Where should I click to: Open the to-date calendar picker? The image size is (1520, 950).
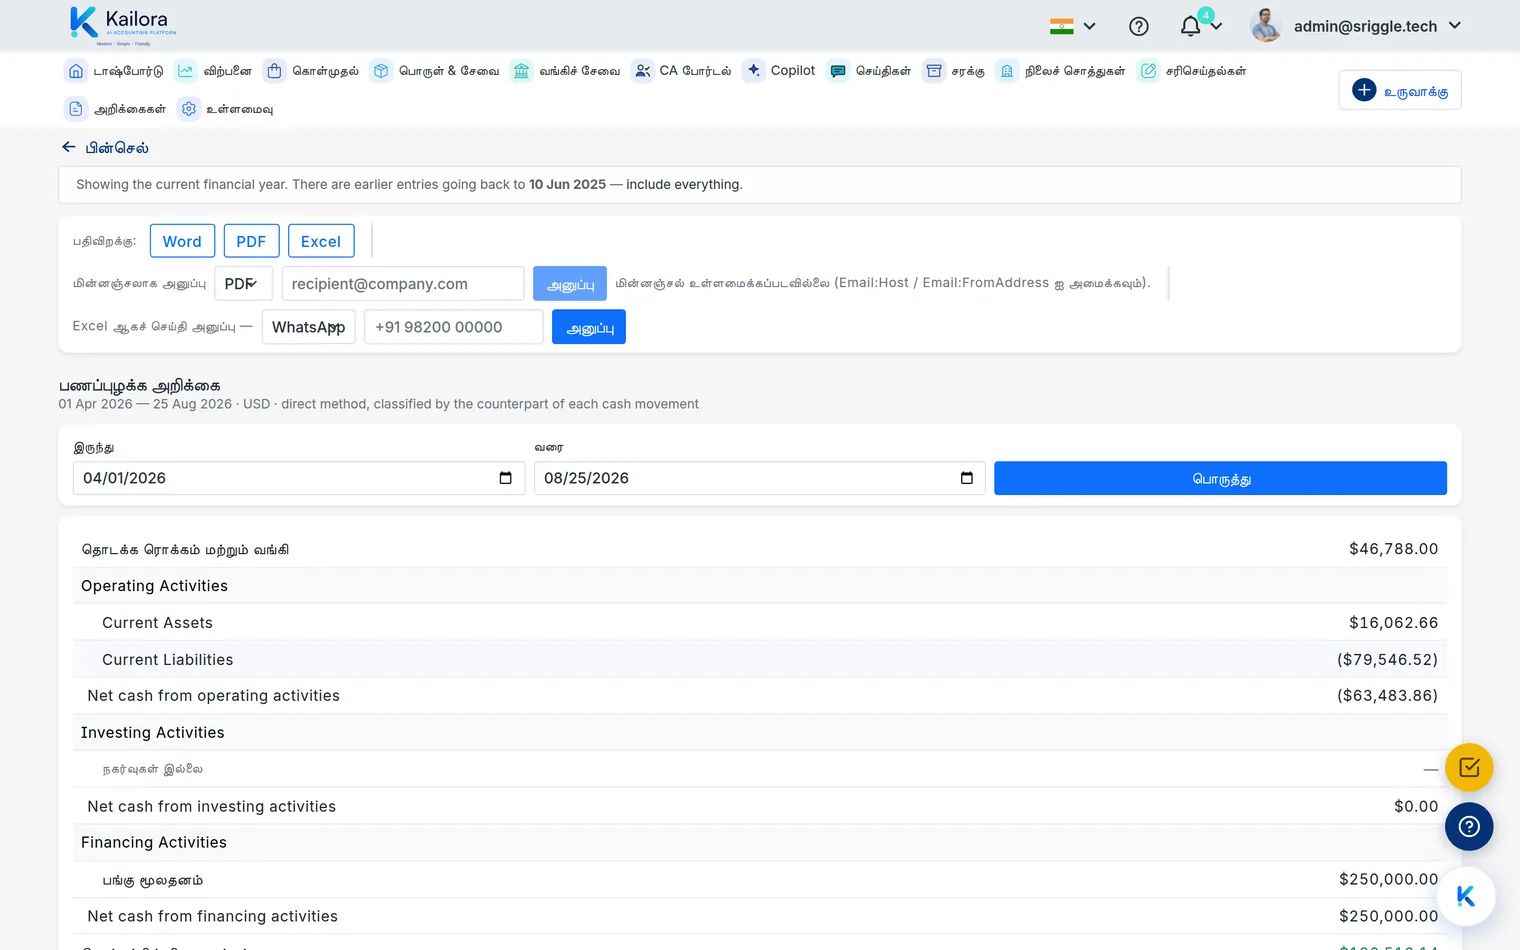[966, 478]
